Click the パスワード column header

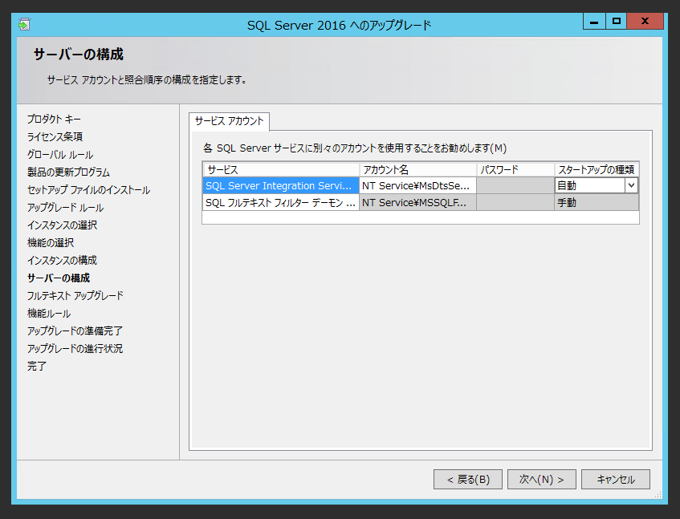(515, 170)
